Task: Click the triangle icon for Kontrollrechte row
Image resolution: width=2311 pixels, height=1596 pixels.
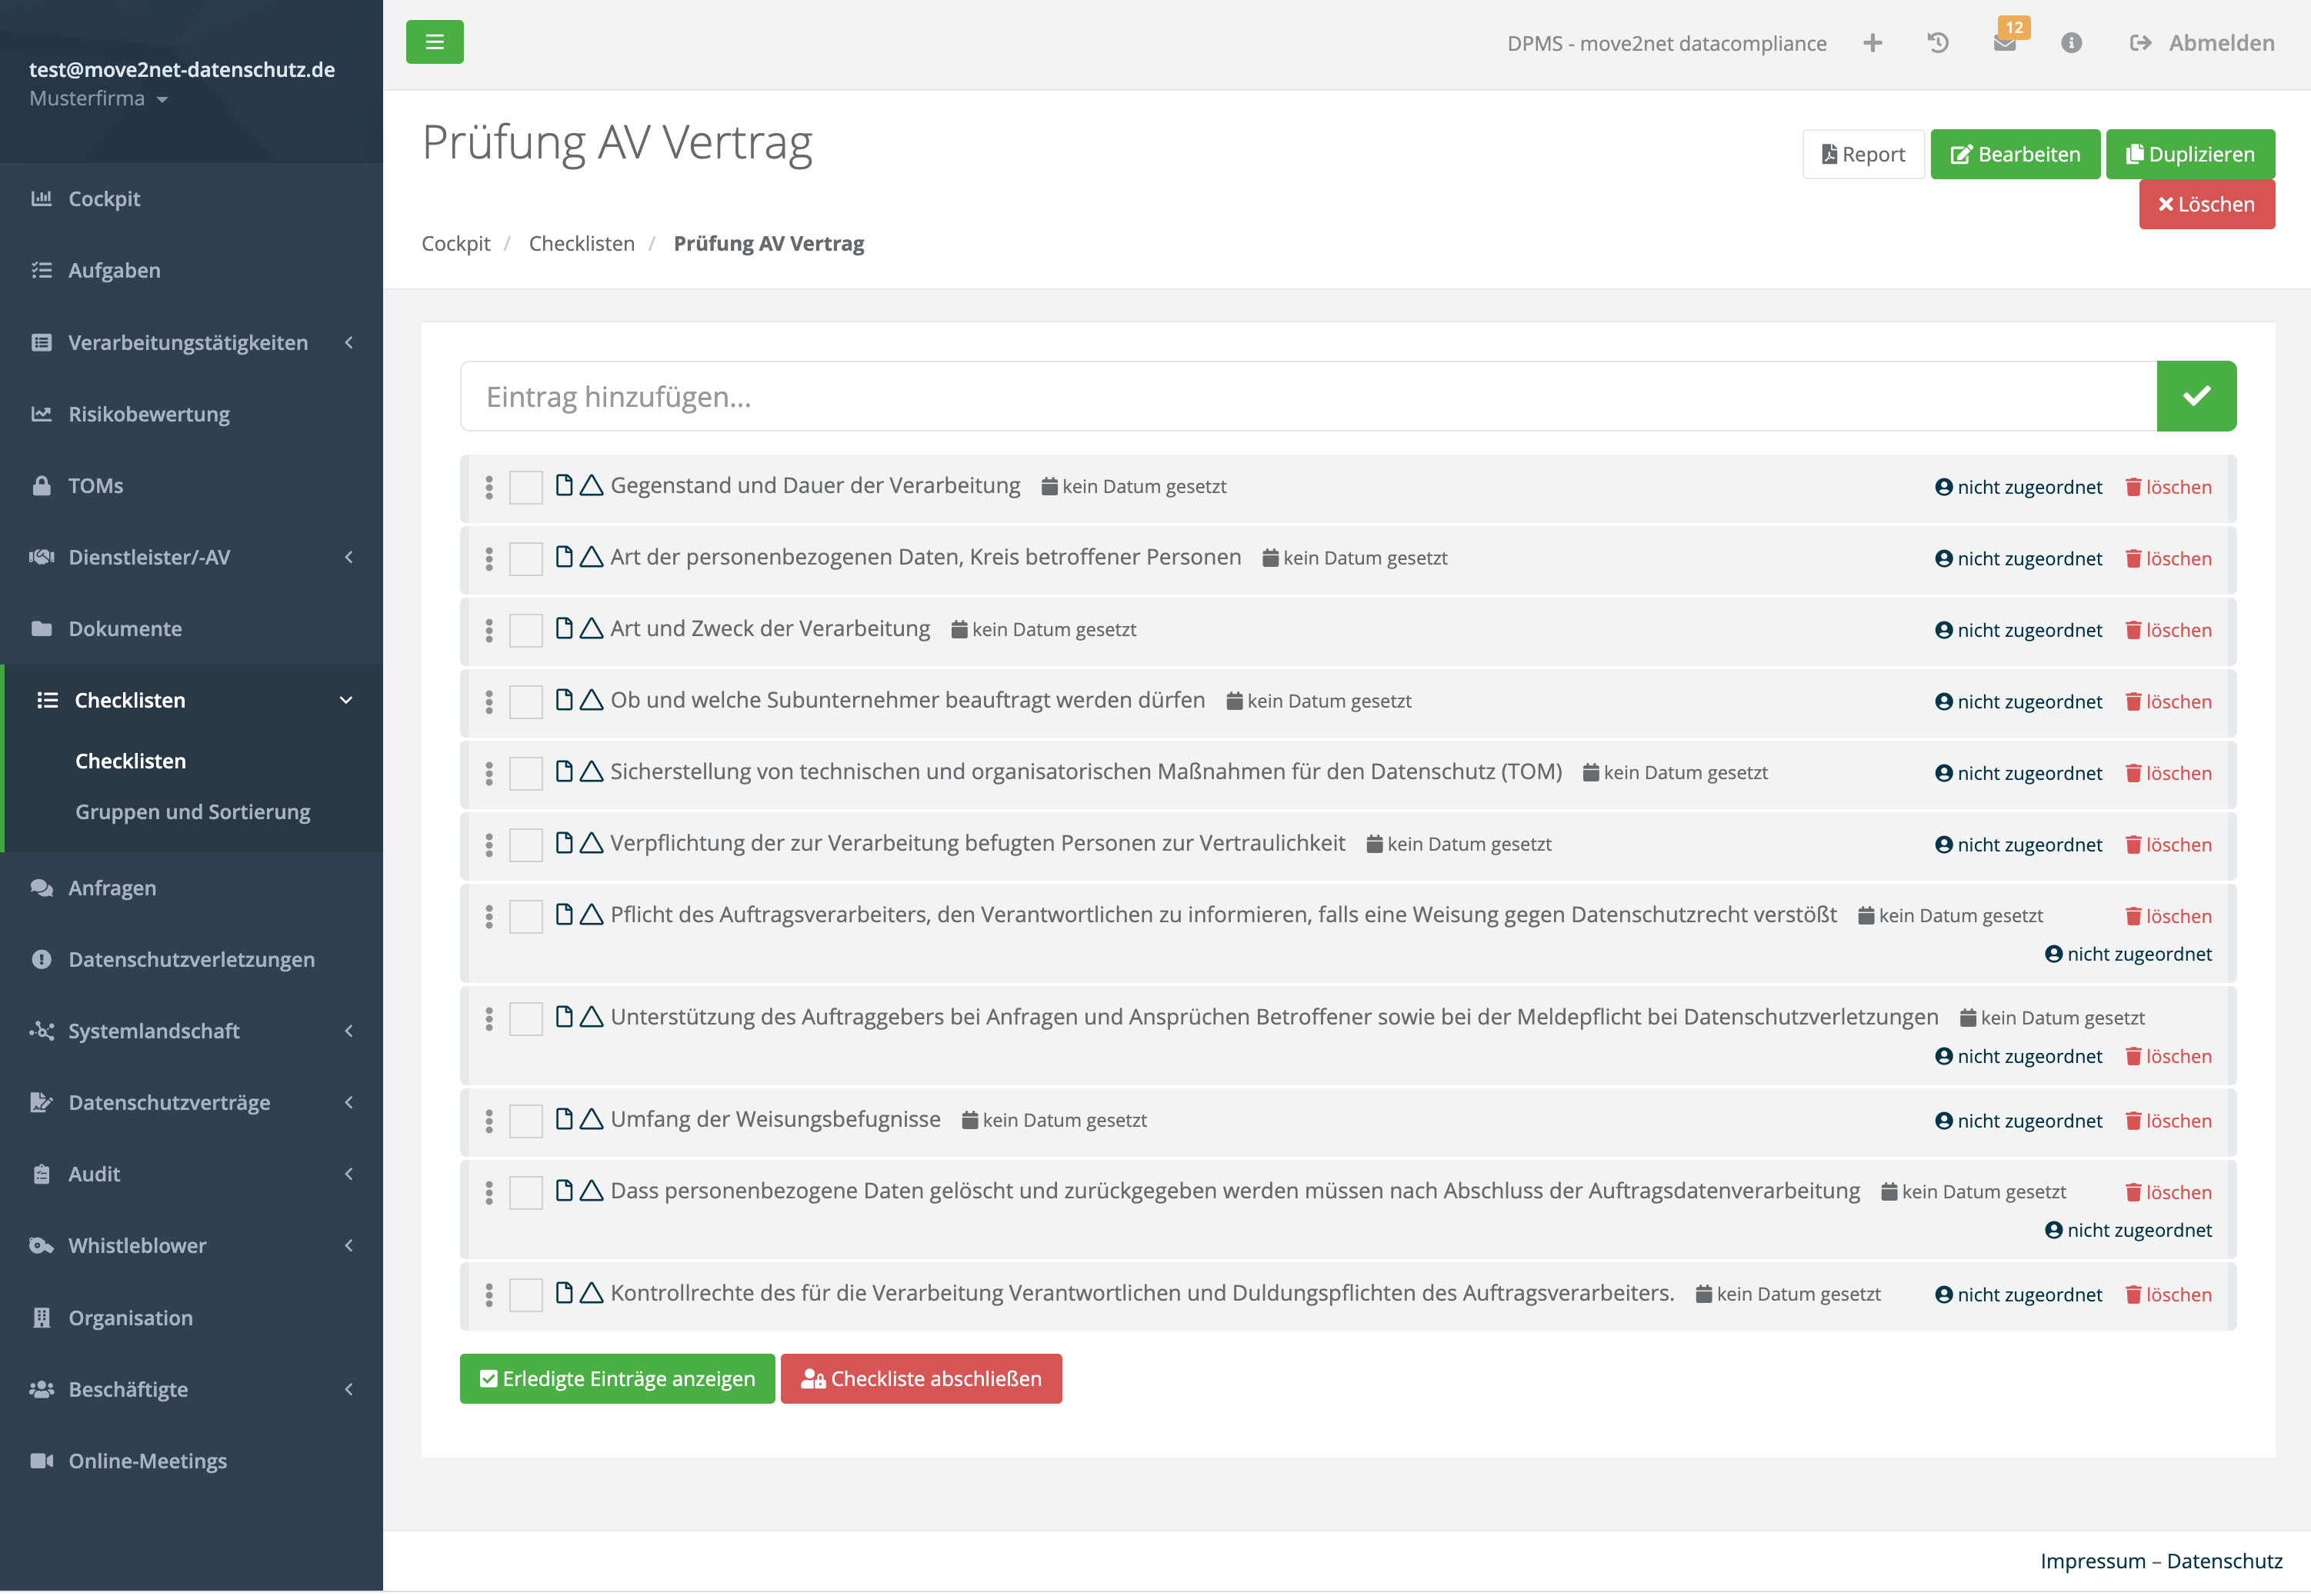Action: (591, 1292)
